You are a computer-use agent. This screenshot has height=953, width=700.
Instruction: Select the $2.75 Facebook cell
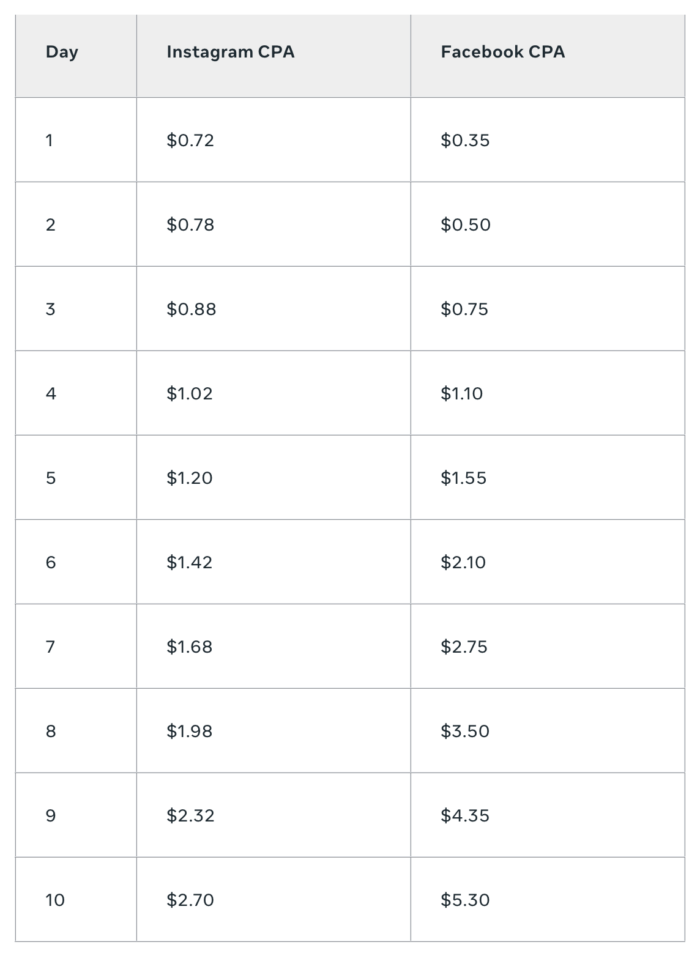pos(464,647)
